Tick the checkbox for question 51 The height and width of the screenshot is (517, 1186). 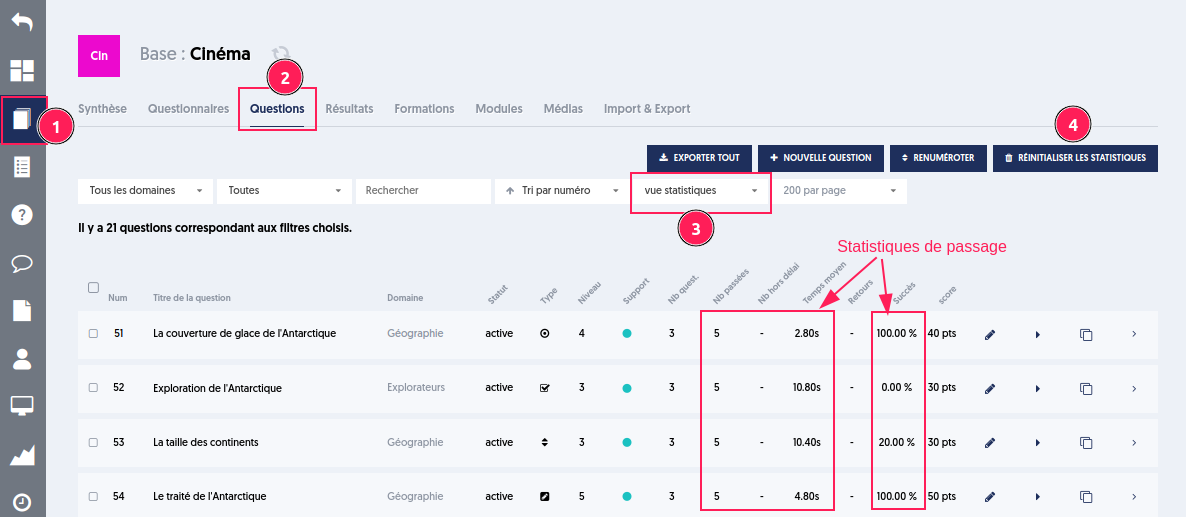tap(93, 333)
